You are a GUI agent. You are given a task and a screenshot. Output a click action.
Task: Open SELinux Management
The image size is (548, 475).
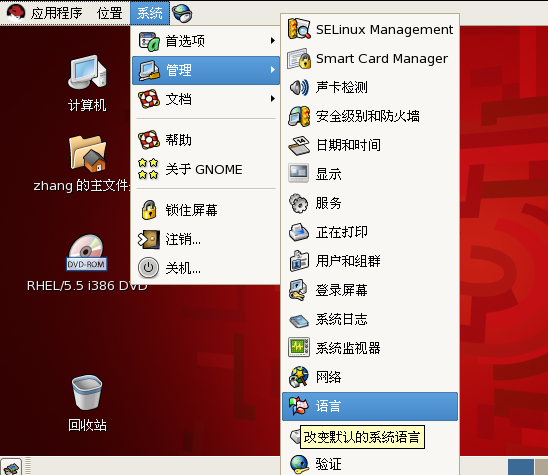(370, 30)
